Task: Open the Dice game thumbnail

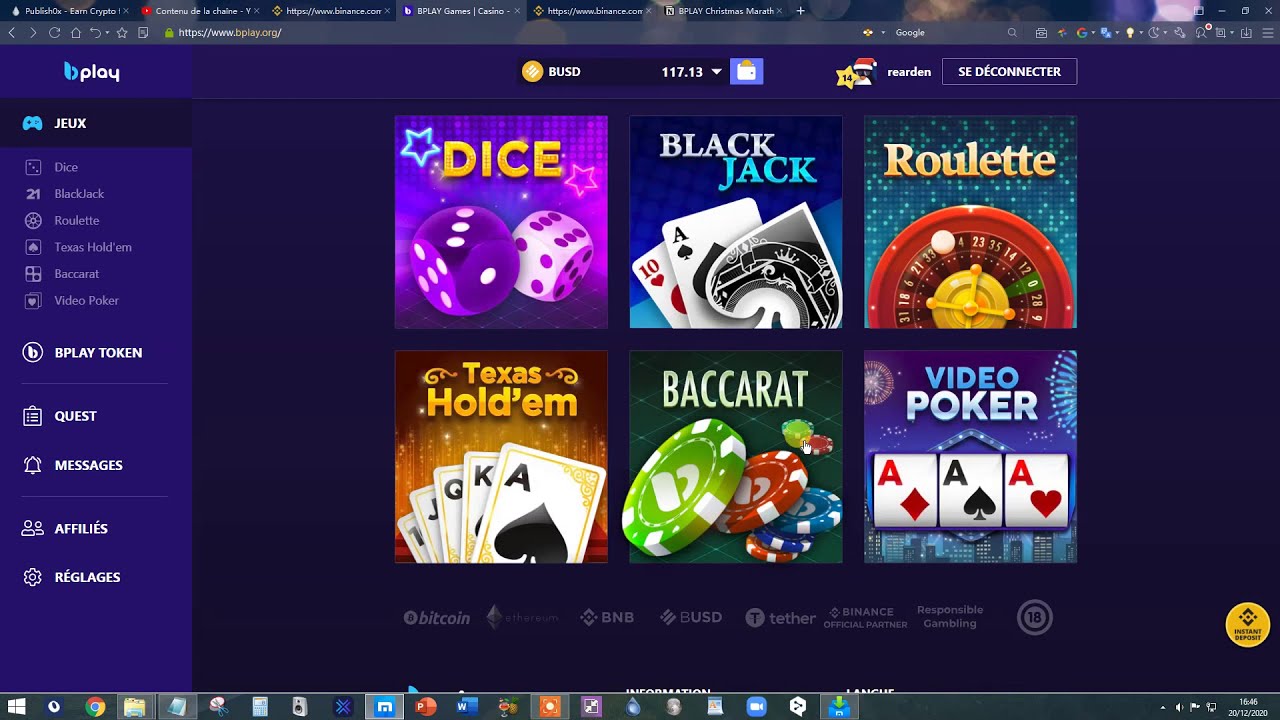Action: 501,222
